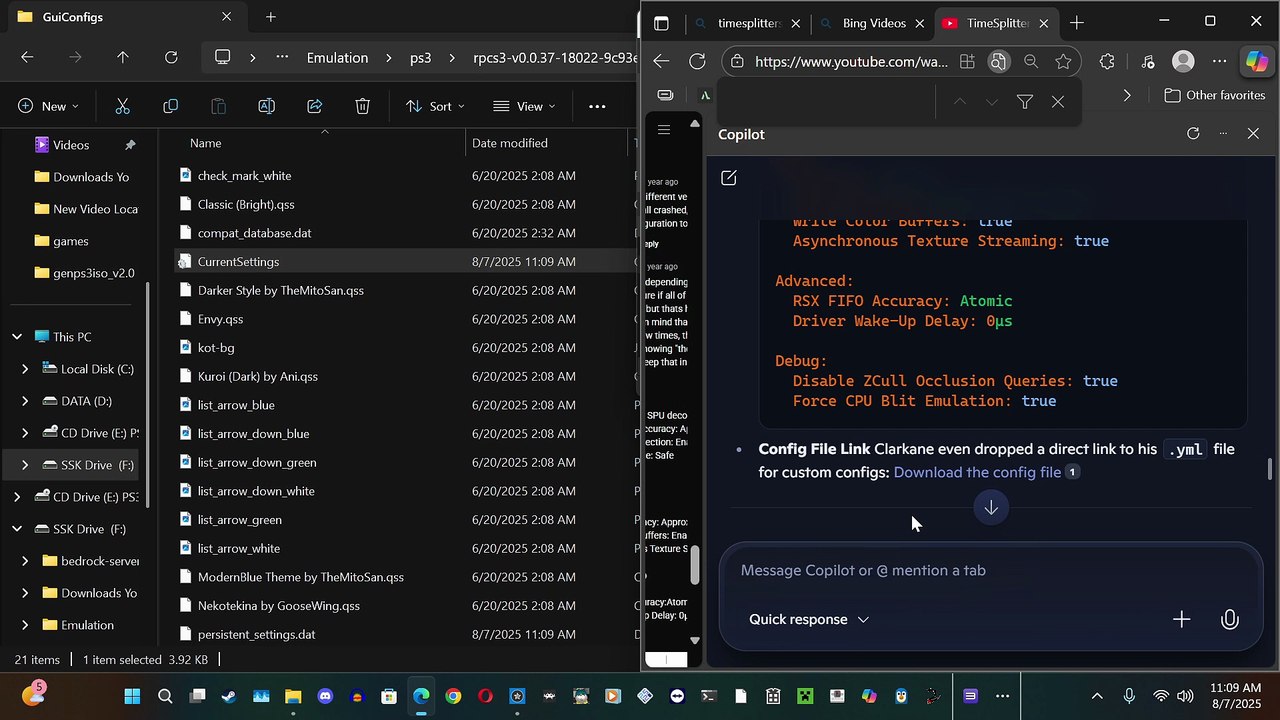Viewport: 1280px width, 720px height.
Task: Expand DATA (D:) tree node
Action: [25, 401]
